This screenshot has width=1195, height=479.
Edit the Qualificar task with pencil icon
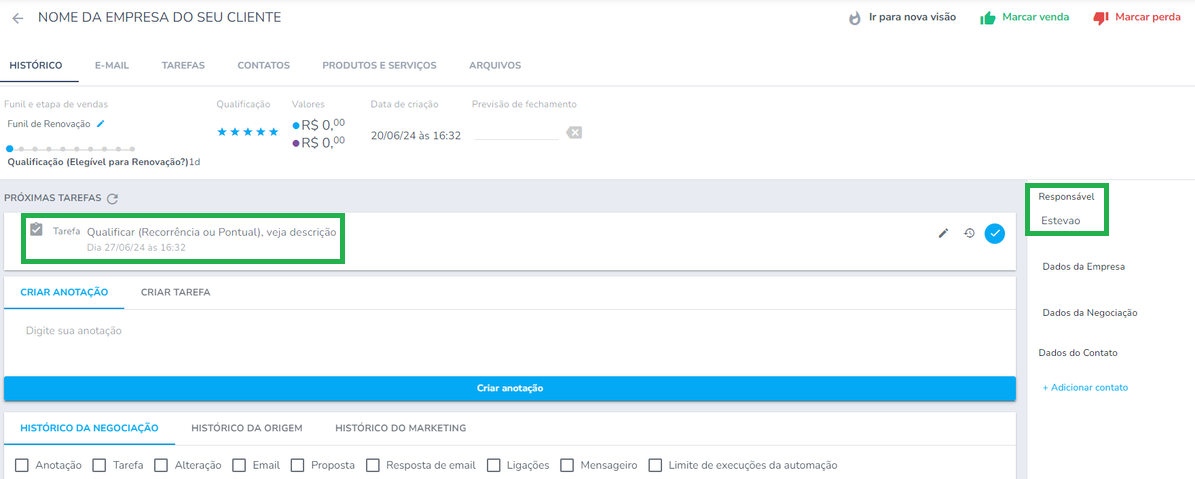(943, 233)
